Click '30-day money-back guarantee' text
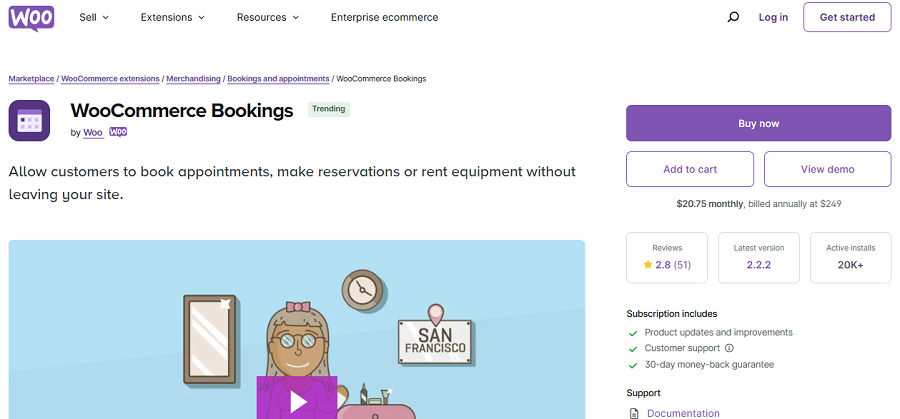The width and height of the screenshot is (900, 419). coord(709,364)
